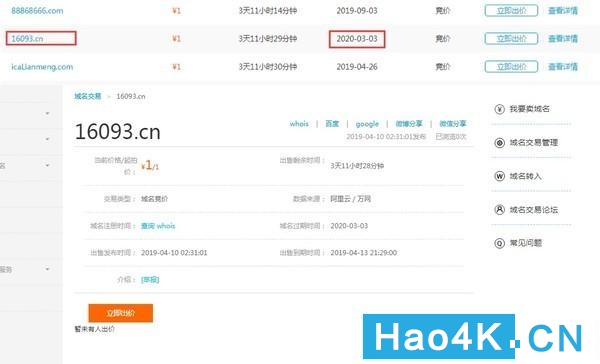Click 3天11小时14分钟 in the 88868666.com row
600x364 pixels.
(268, 11)
